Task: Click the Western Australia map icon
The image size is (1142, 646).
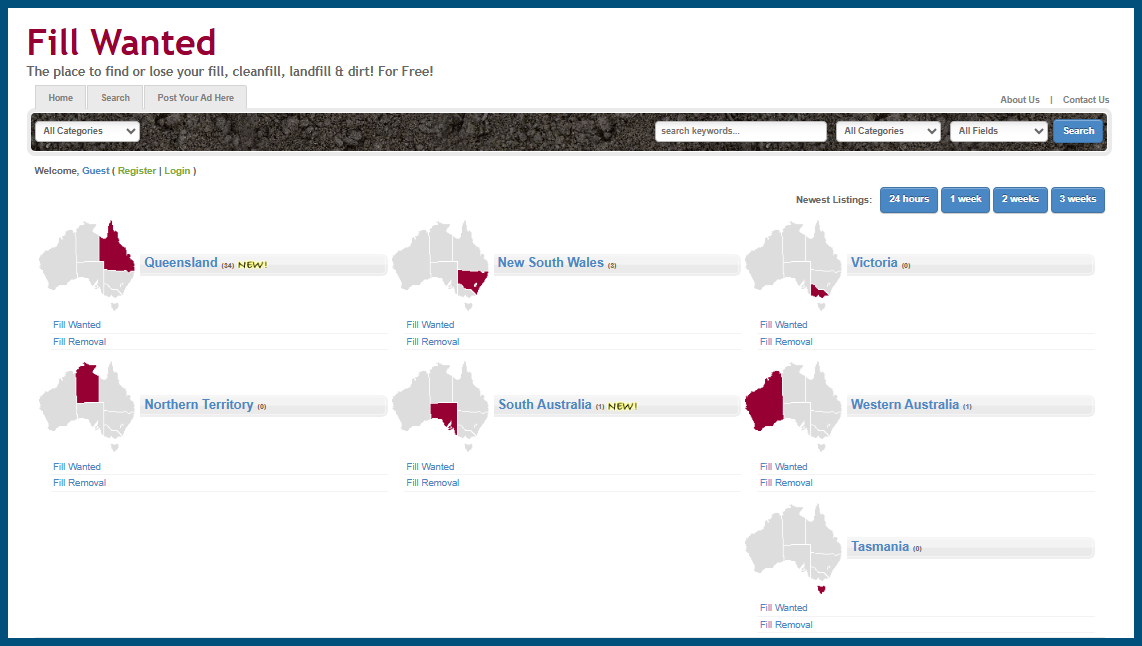Action: [x=793, y=404]
